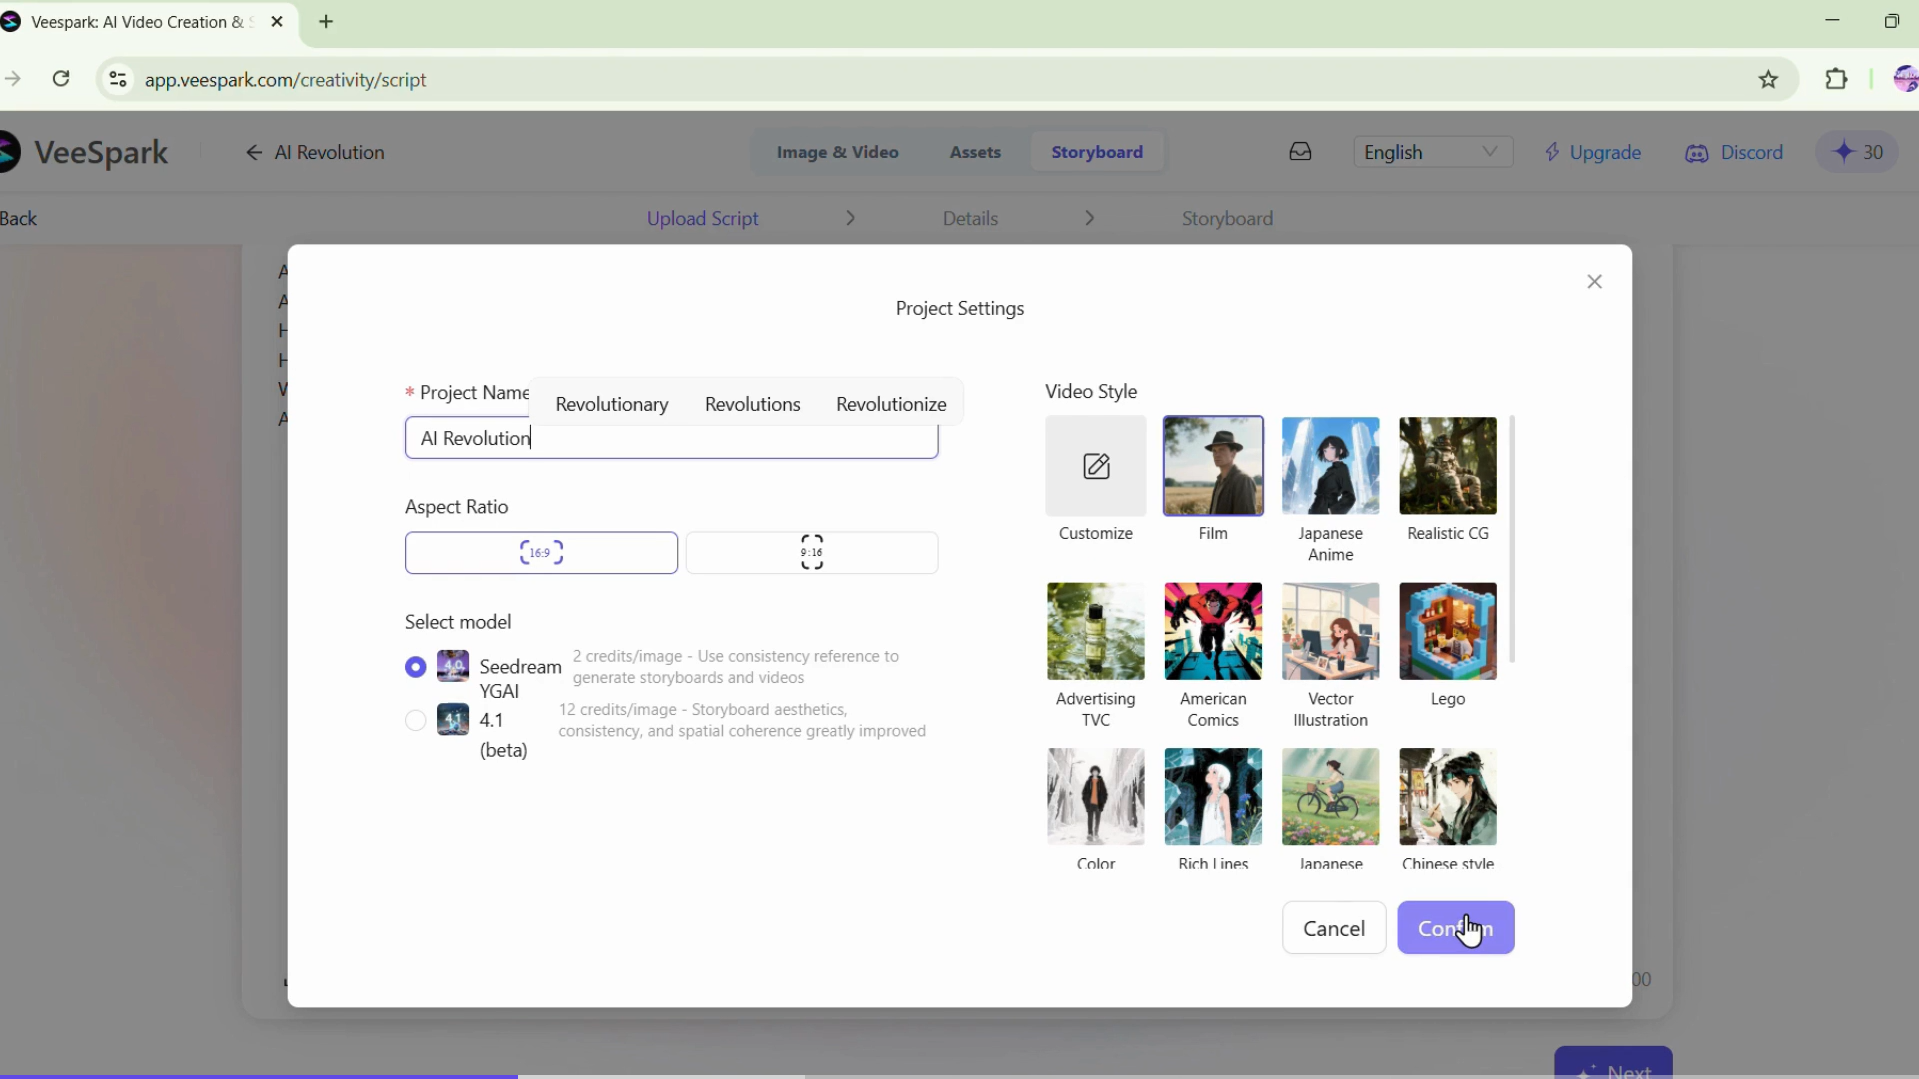Confirm the project settings

[x=1455, y=928]
